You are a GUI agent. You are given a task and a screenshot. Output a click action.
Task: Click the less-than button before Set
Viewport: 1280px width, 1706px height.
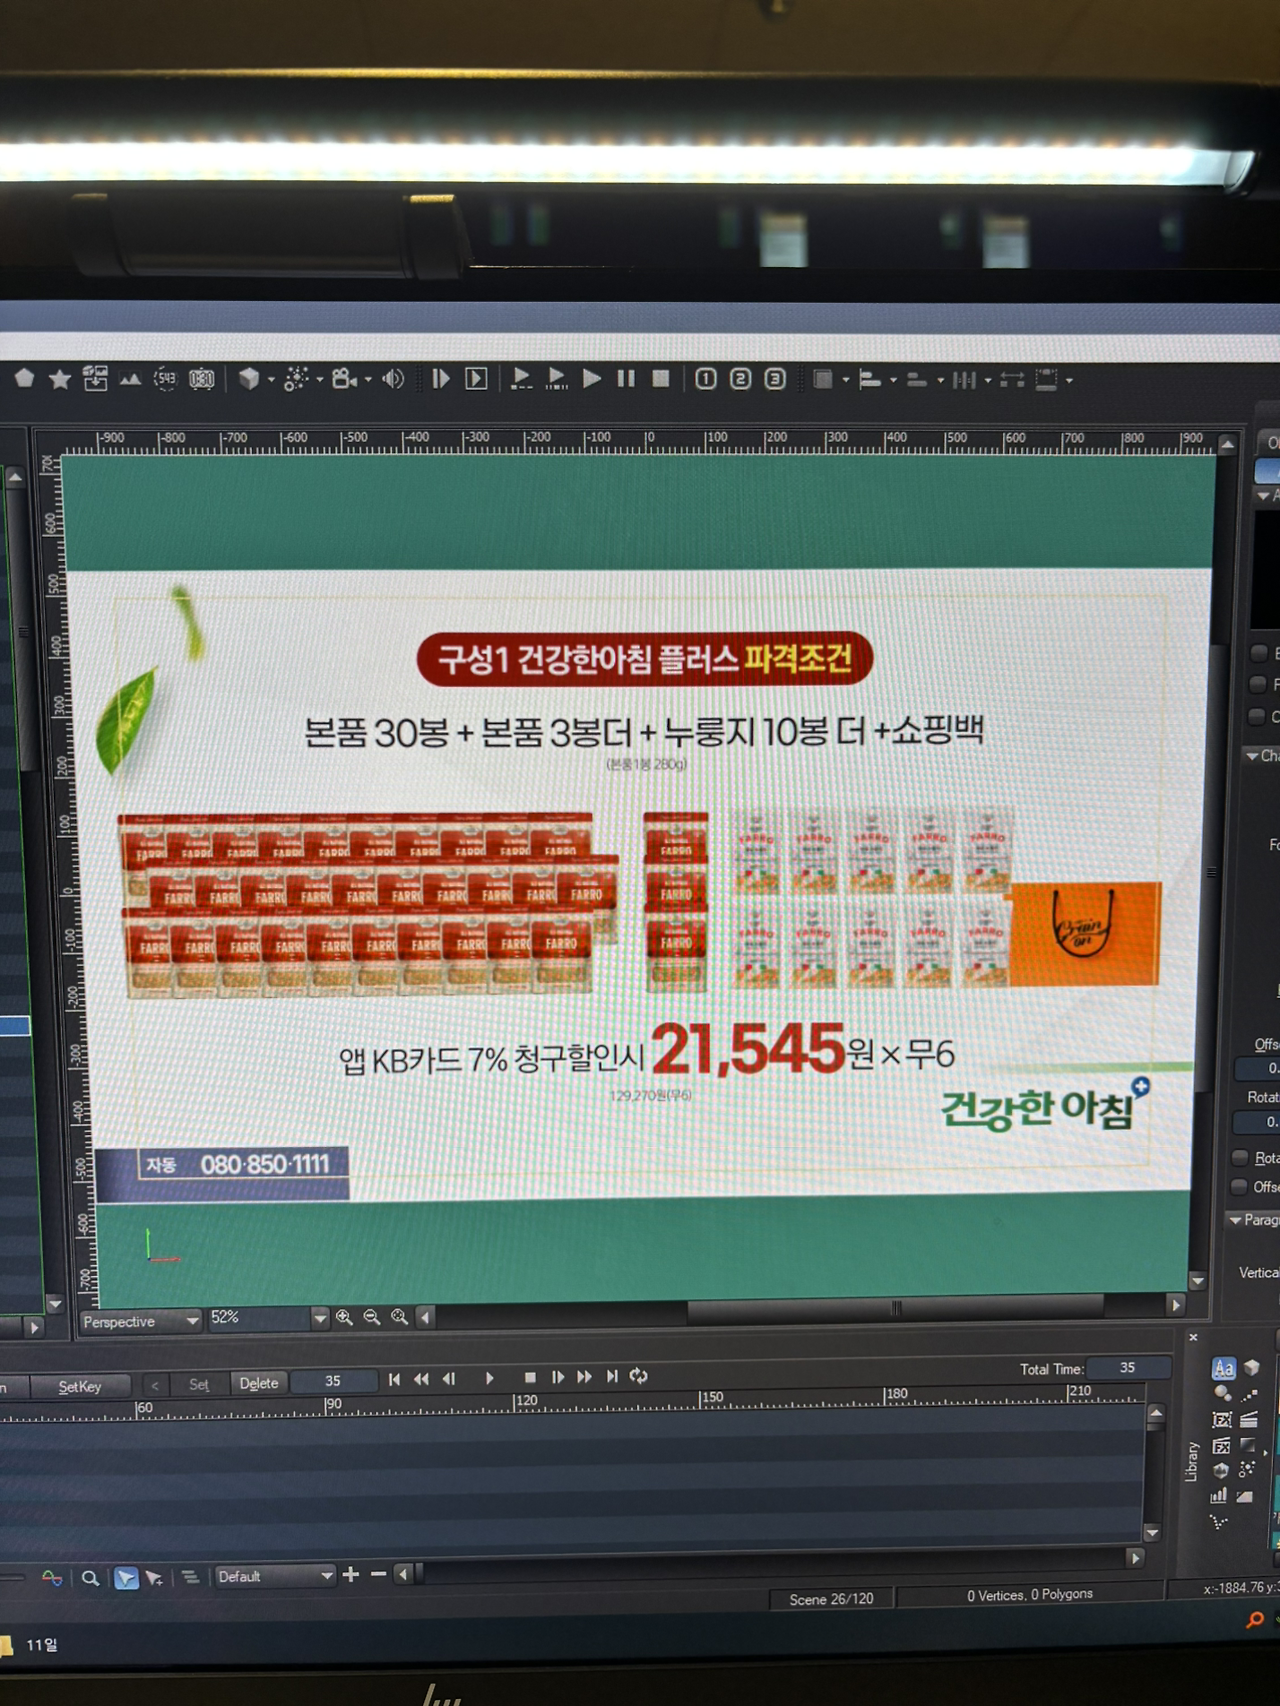click(x=154, y=1385)
